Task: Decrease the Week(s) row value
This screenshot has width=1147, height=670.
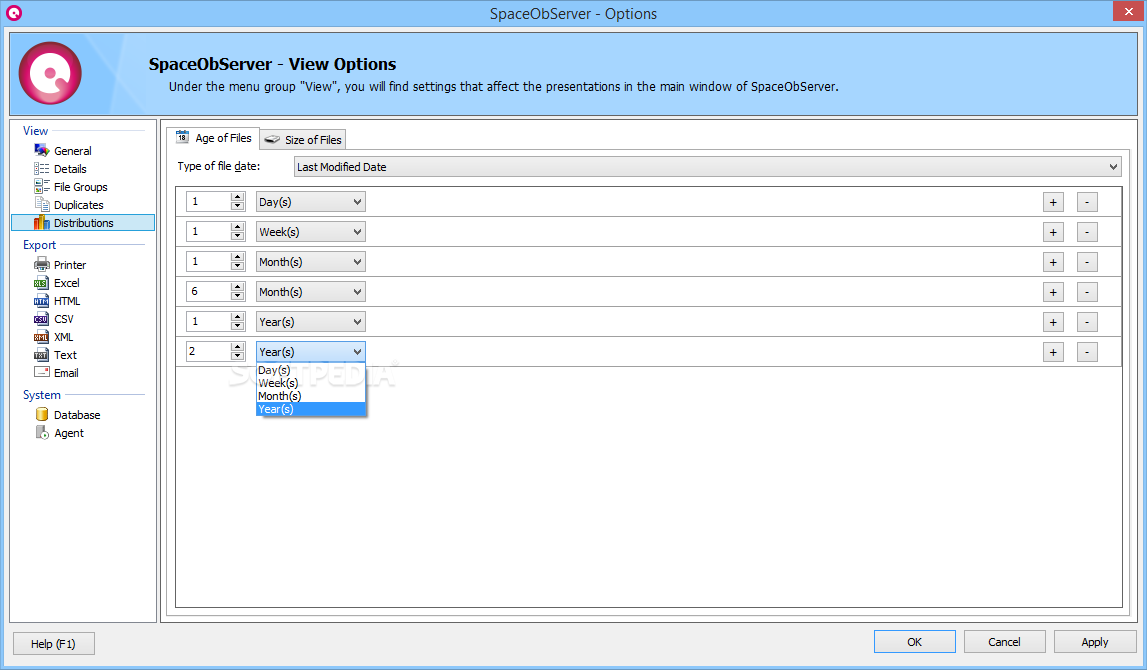Action: [237, 236]
